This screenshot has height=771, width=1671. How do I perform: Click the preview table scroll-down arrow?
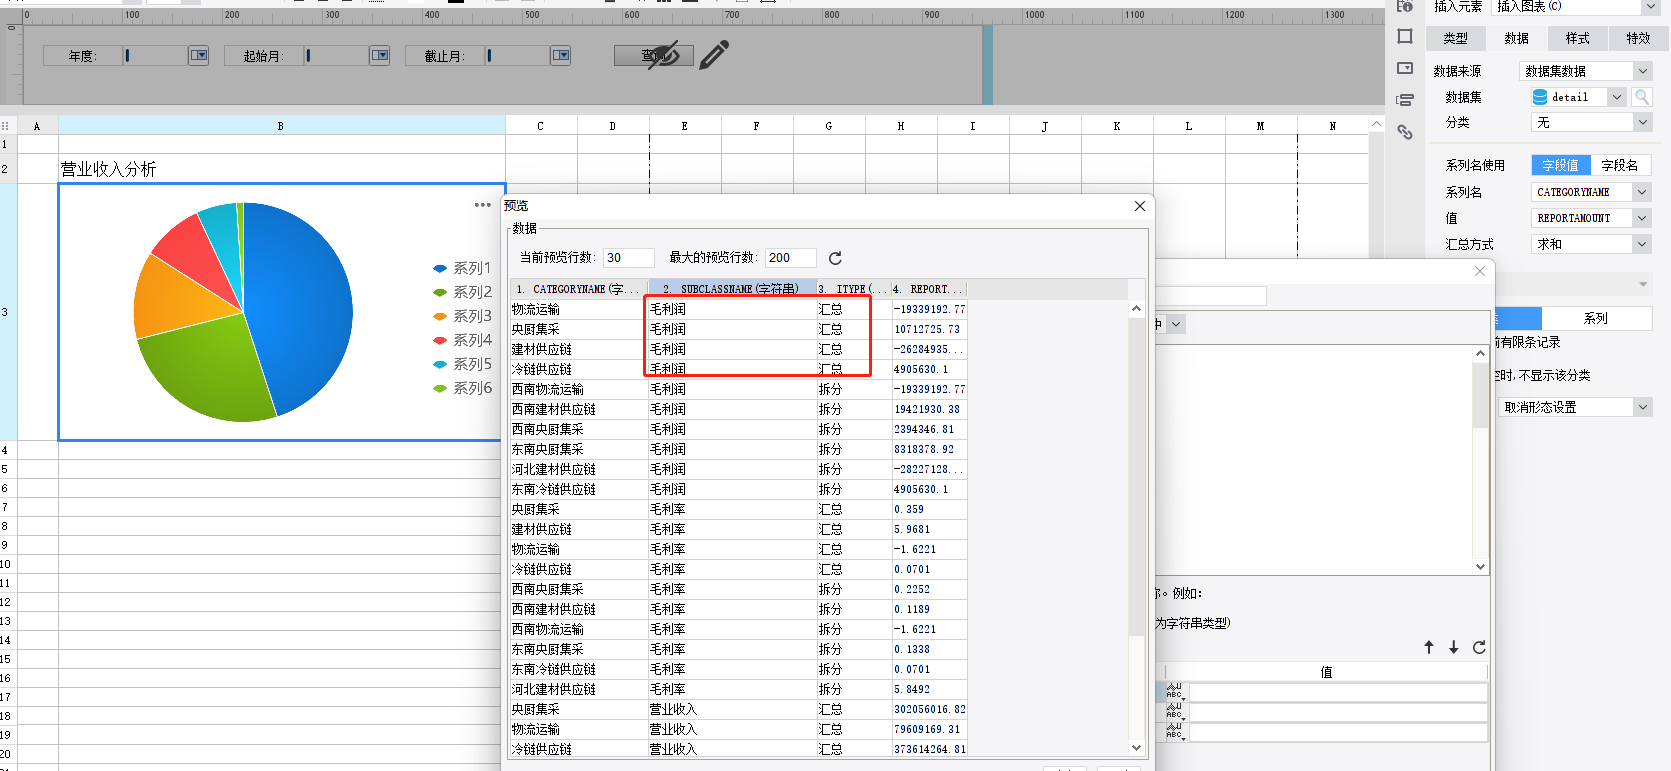(1136, 747)
